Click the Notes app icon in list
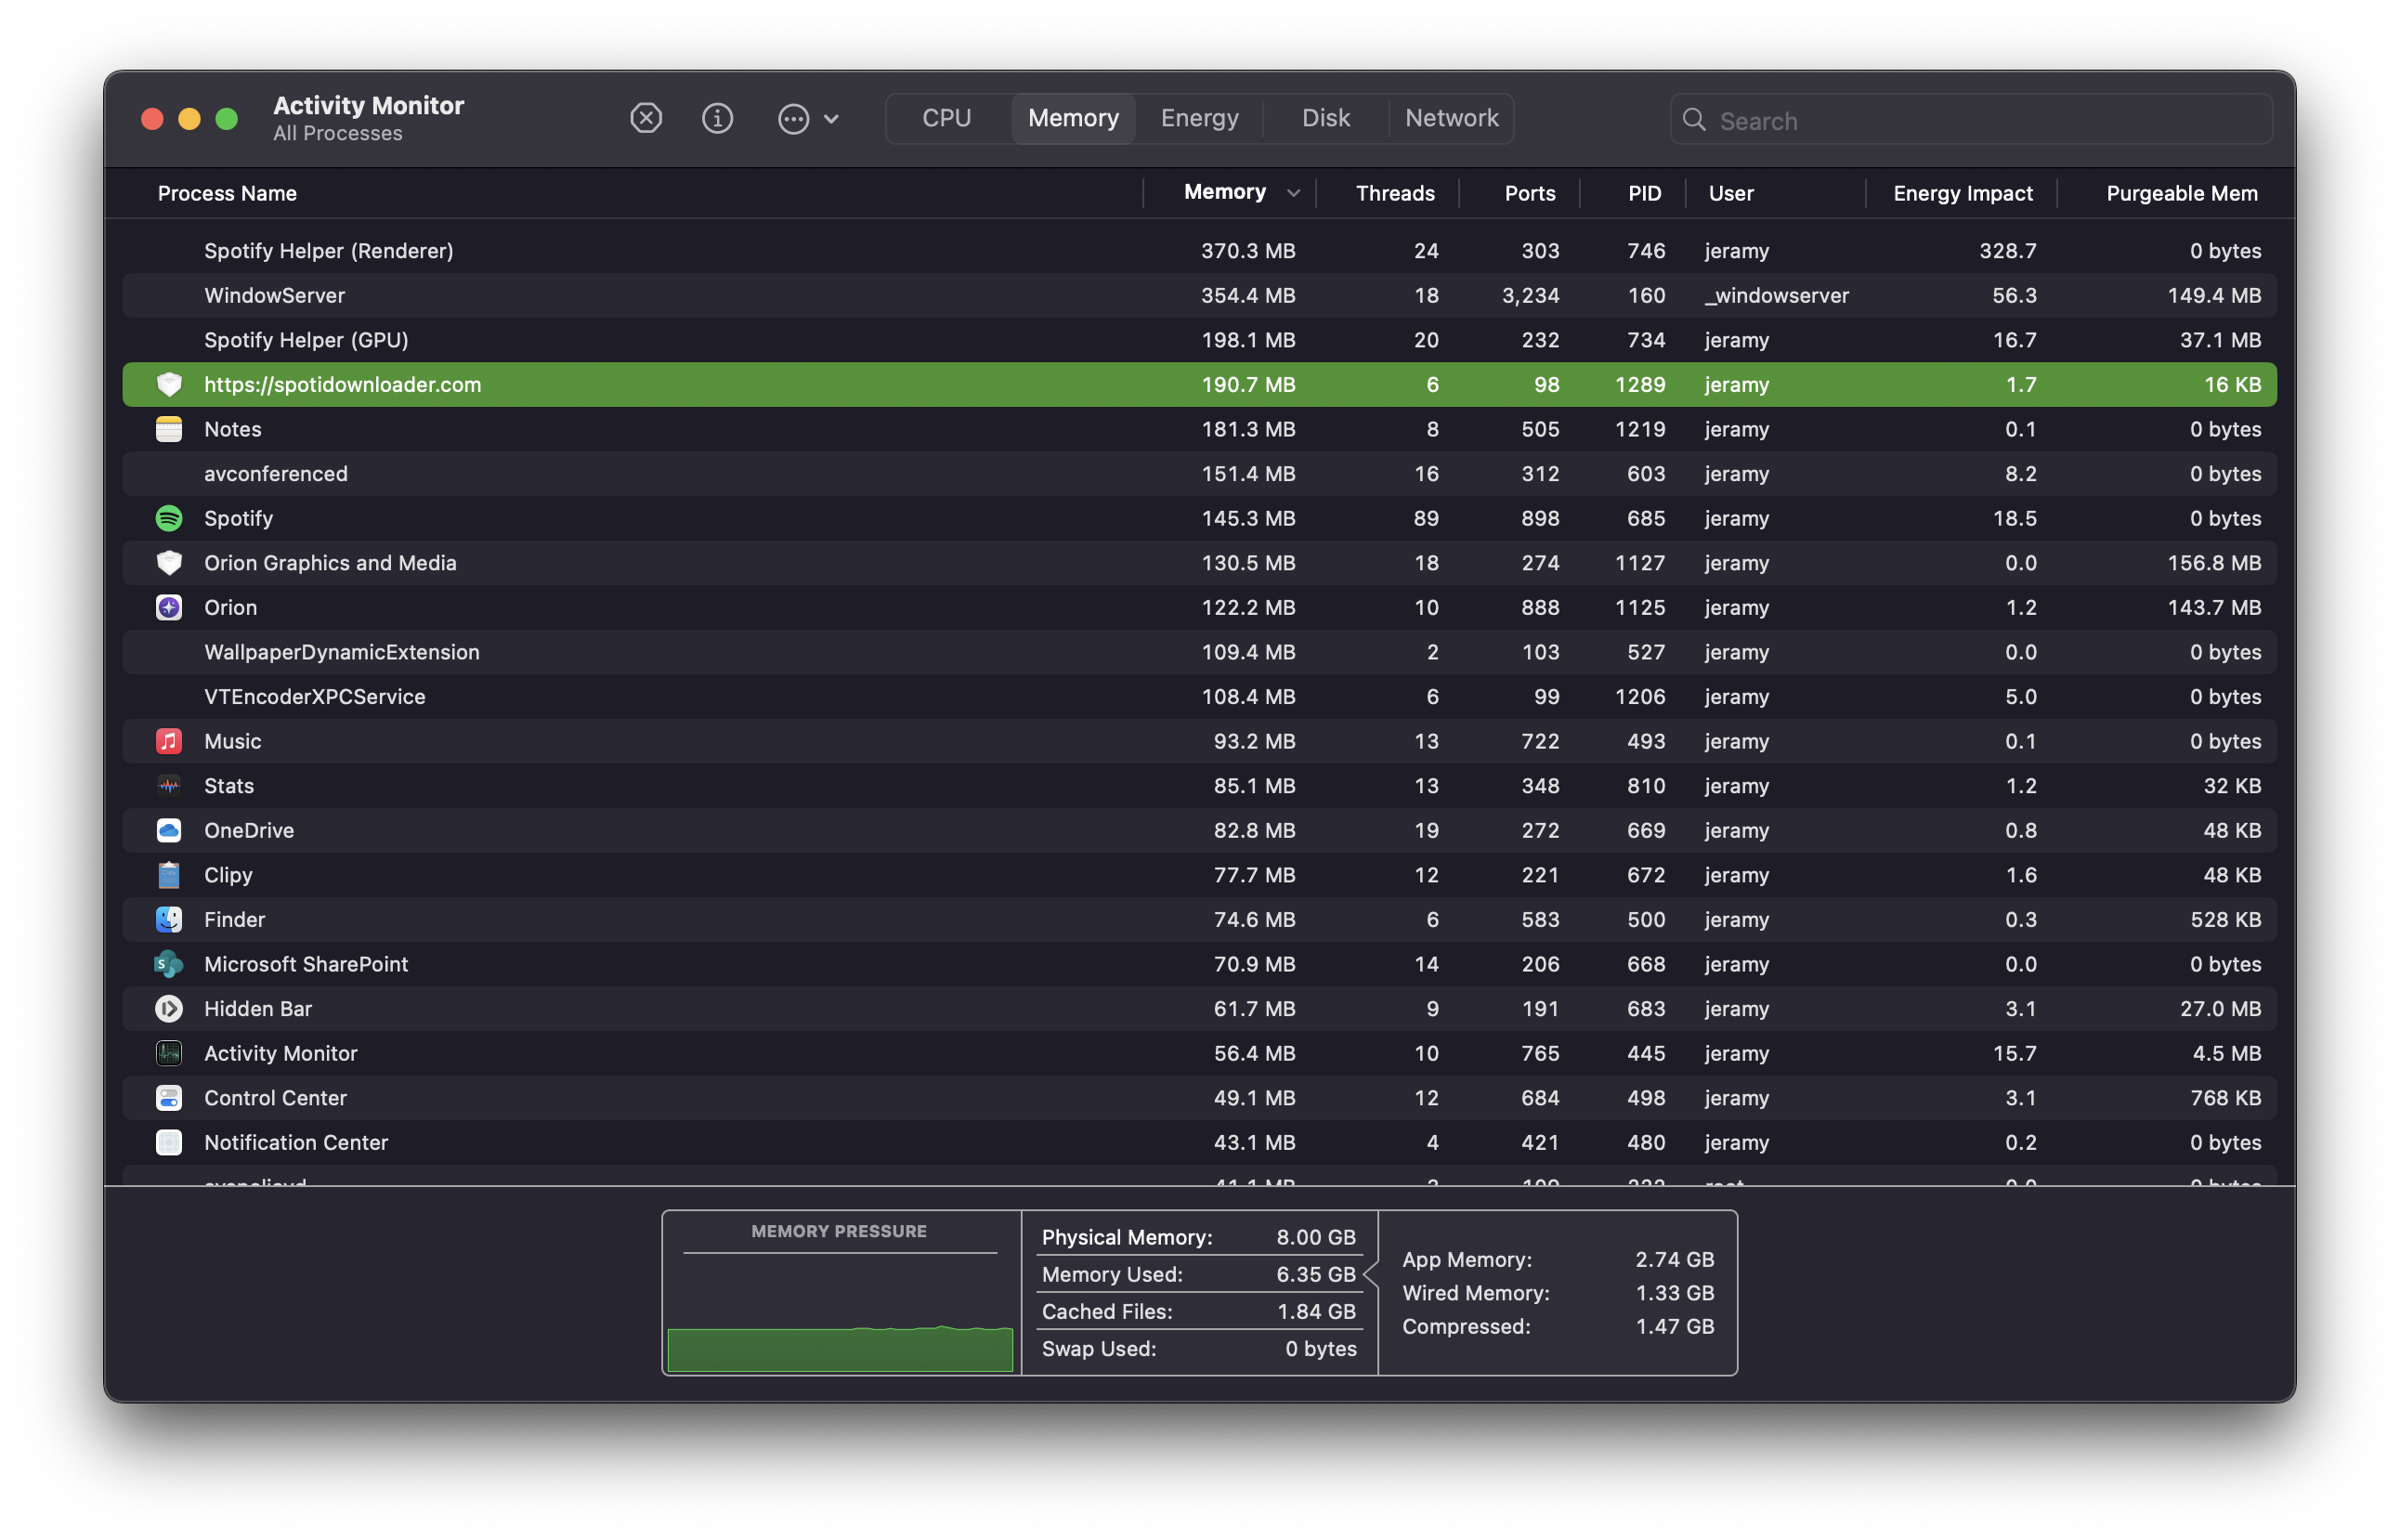 169,429
